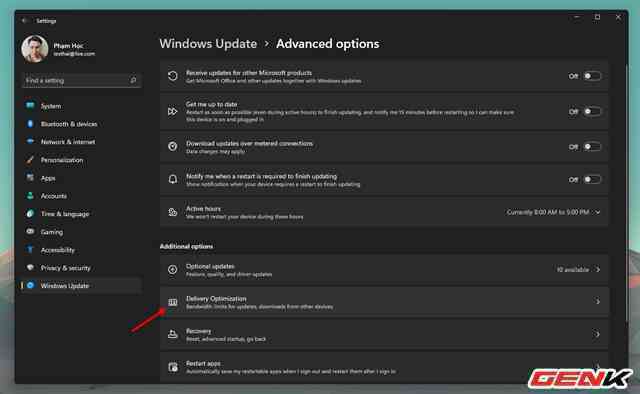Open the Time & language label
The image size is (640, 394).
point(65,214)
